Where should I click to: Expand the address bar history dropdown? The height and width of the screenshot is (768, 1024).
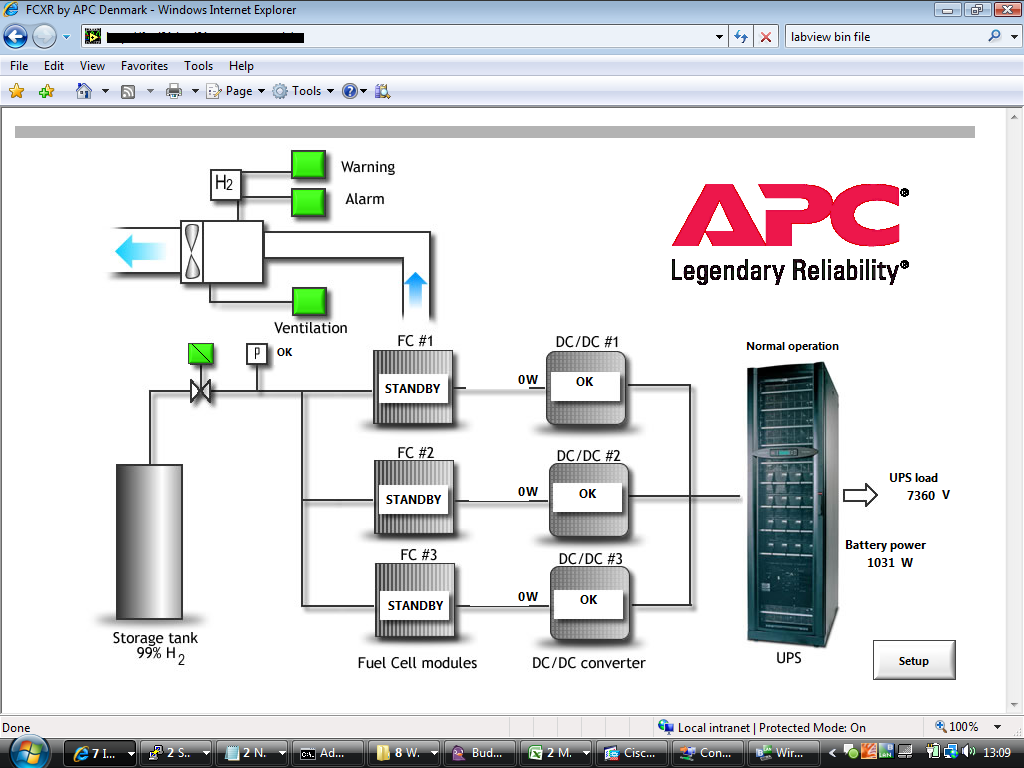click(719, 37)
